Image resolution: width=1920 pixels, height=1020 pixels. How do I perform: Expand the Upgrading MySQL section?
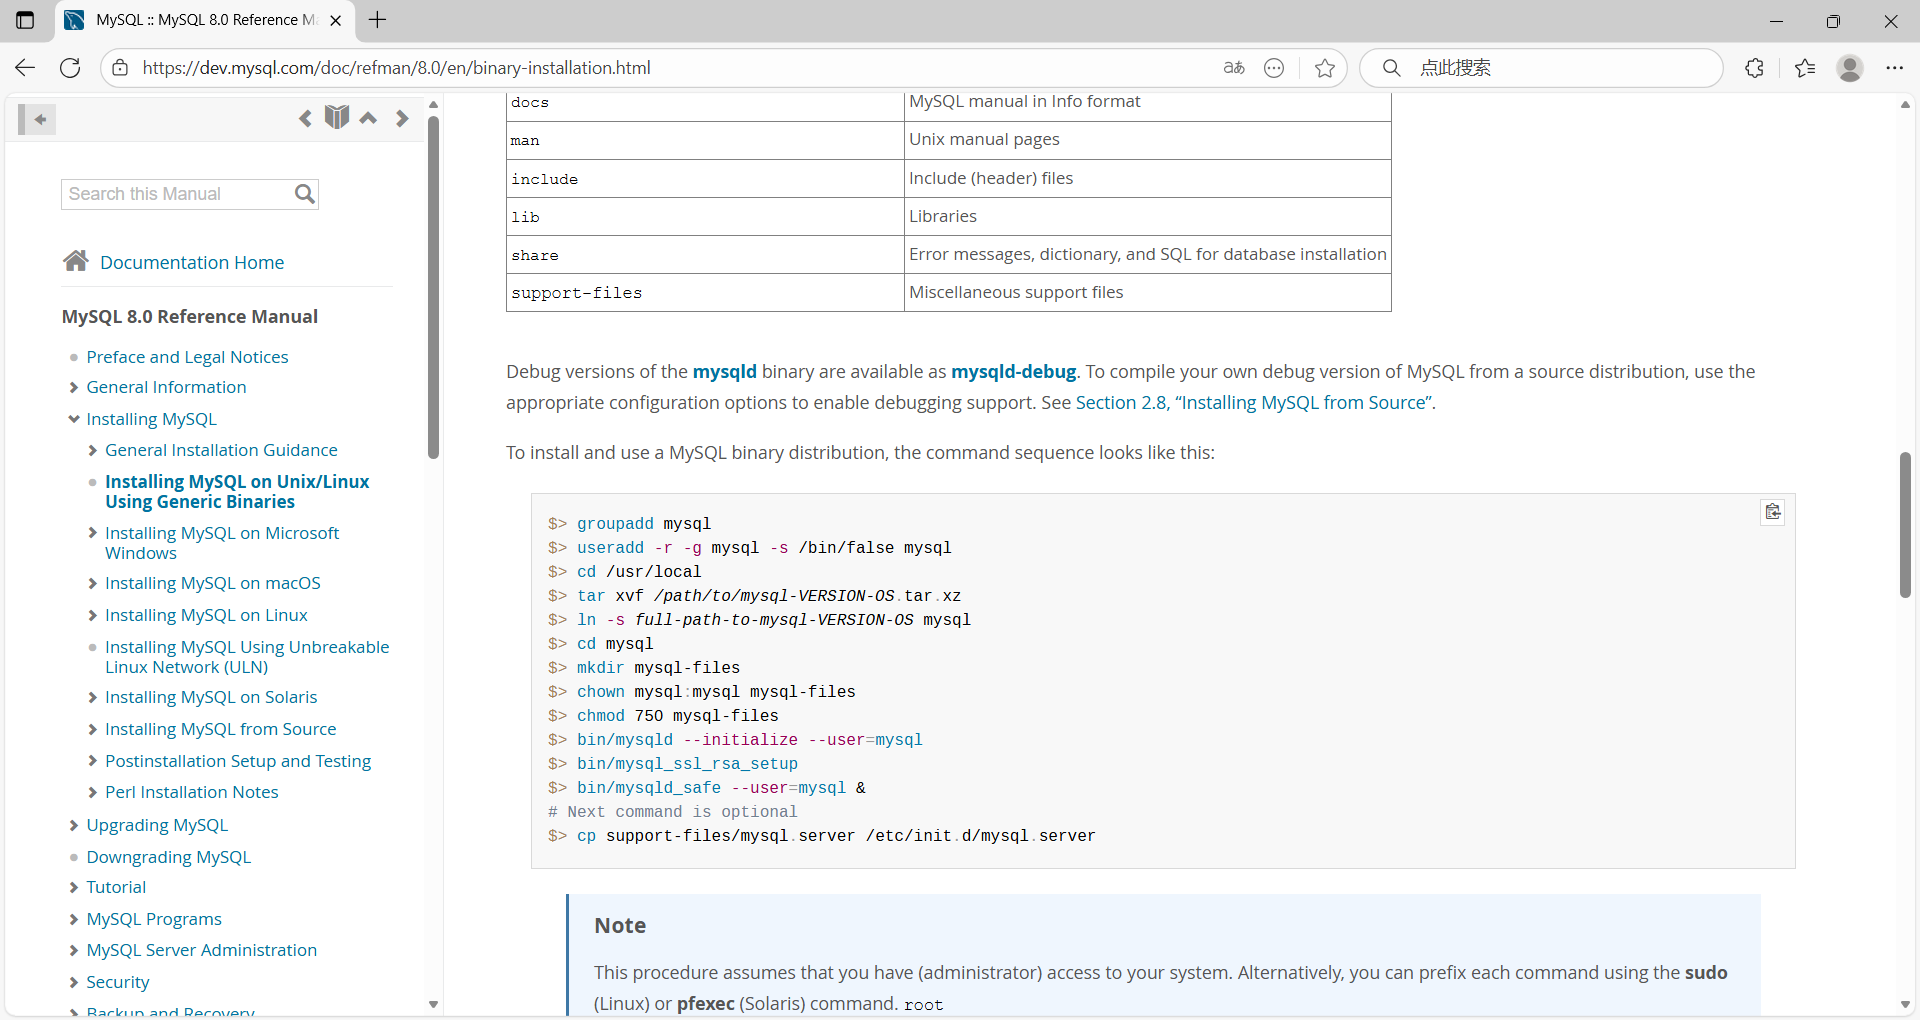coord(74,826)
